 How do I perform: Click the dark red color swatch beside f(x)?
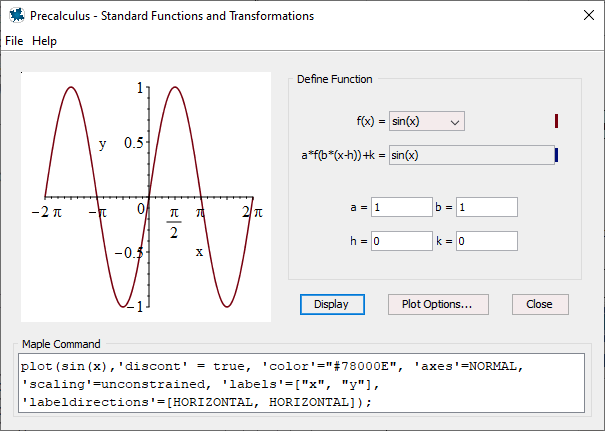(556, 121)
